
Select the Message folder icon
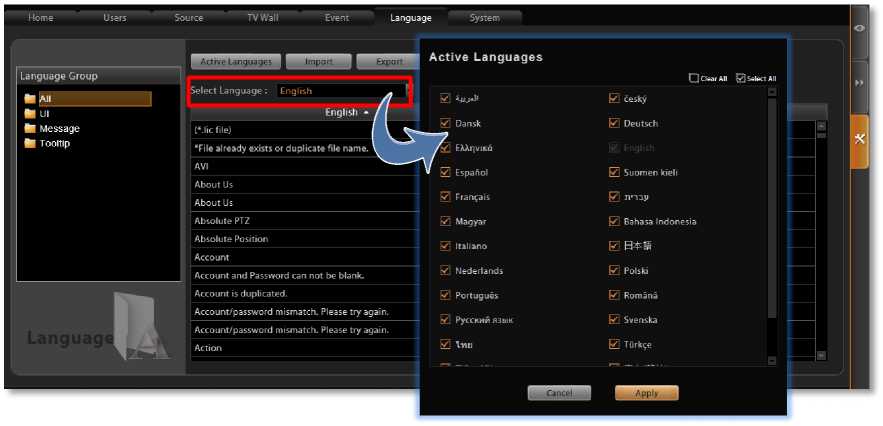[31, 129]
